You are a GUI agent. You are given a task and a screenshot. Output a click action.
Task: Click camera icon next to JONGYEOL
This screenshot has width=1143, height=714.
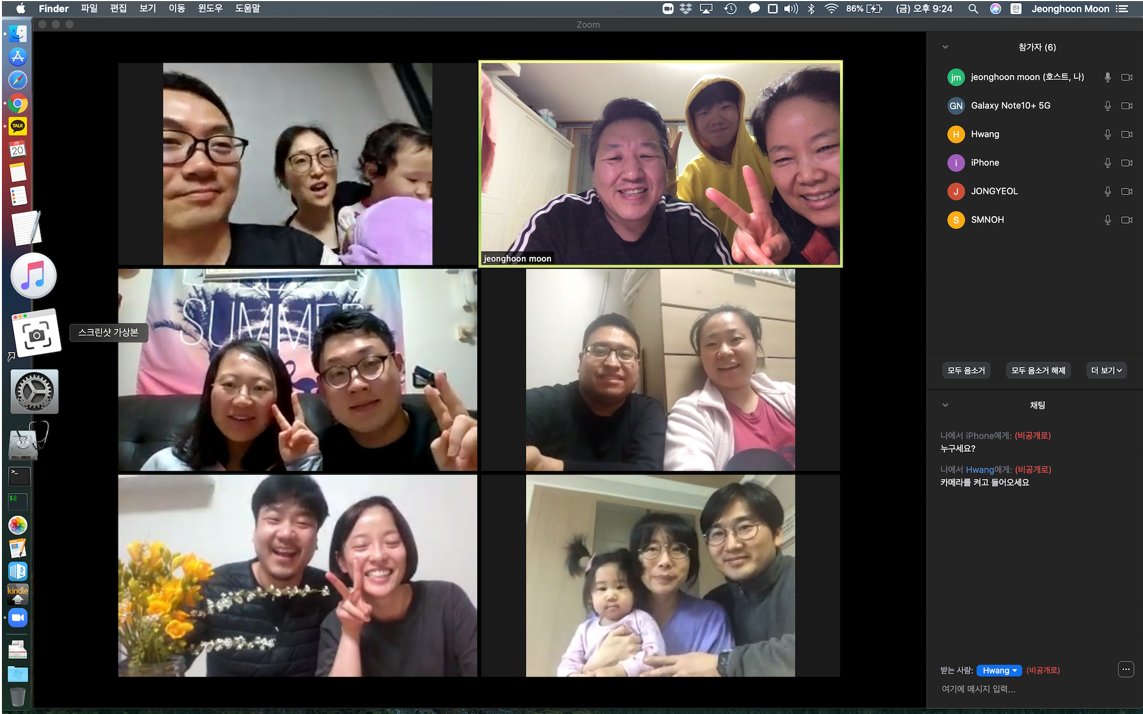tap(1126, 191)
